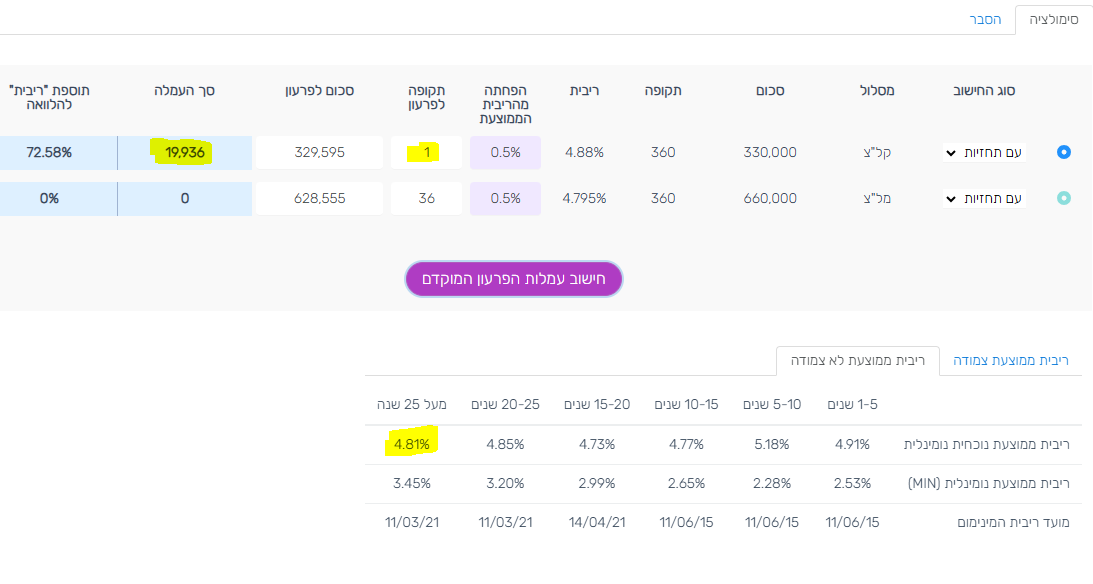Click the repayment amount field 329,595
Image resolution: width=1093 pixels, height=584 pixels.
(320, 153)
